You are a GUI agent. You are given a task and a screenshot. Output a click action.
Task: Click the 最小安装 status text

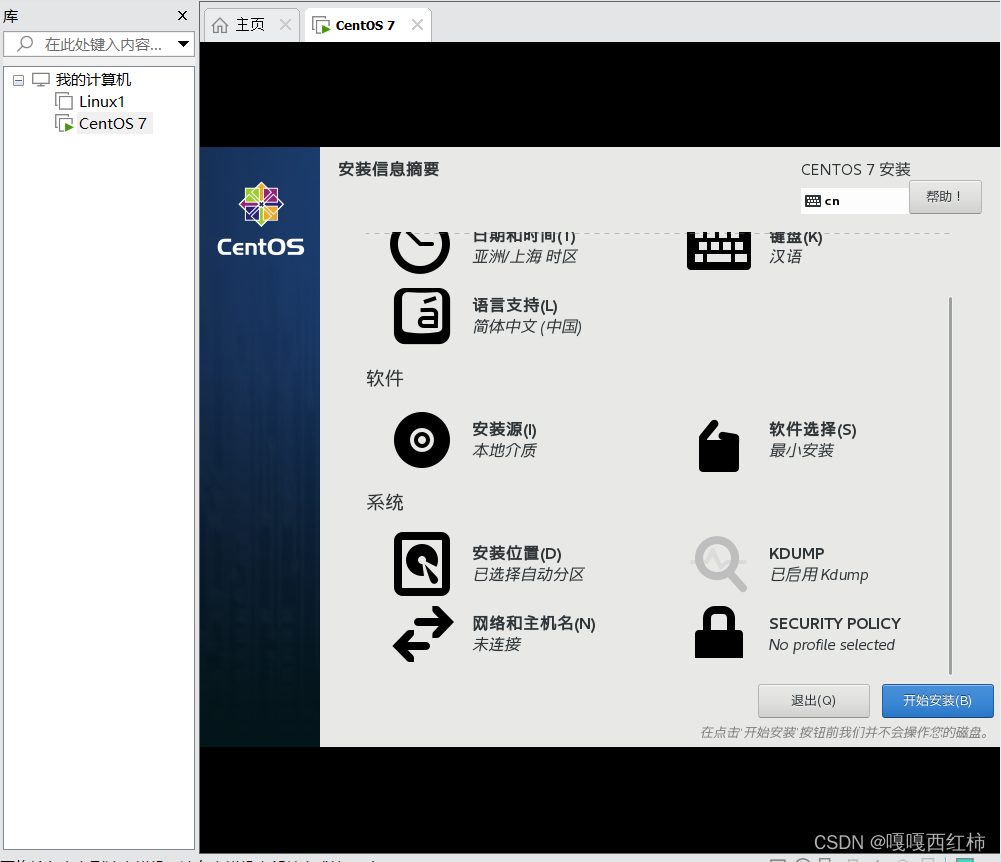801,451
